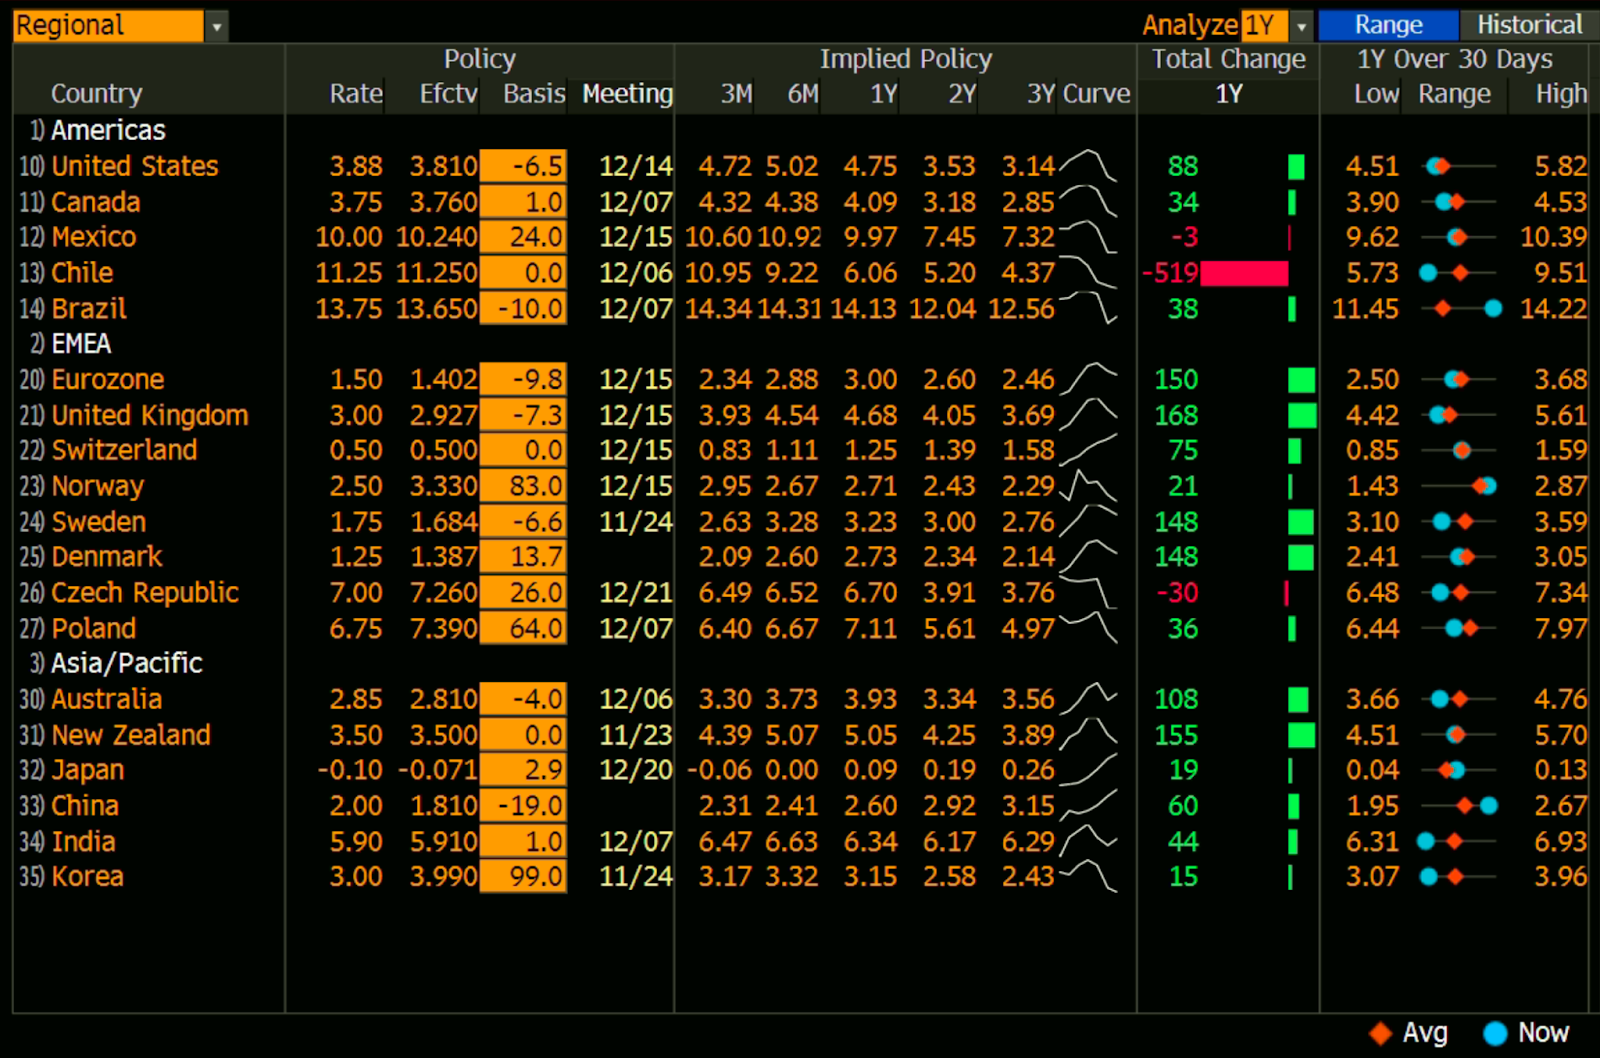
Task: Click the Avg orange diamond legend icon
Action: [1381, 1033]
